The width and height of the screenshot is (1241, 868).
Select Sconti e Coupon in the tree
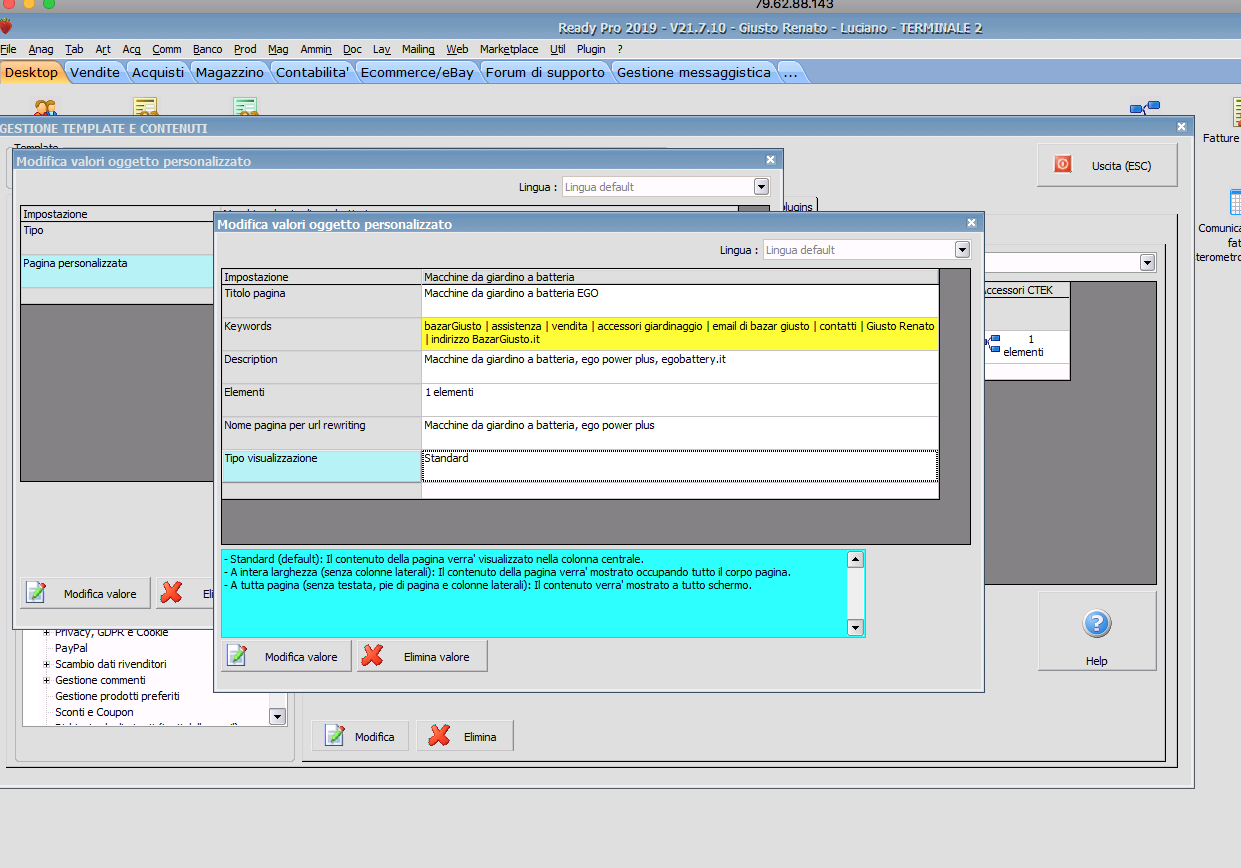tap(94, 712)
